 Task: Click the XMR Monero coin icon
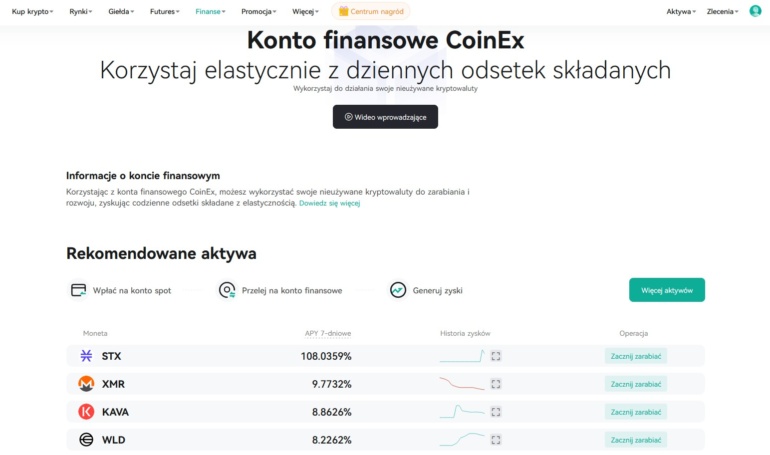[x=86, y=384]
